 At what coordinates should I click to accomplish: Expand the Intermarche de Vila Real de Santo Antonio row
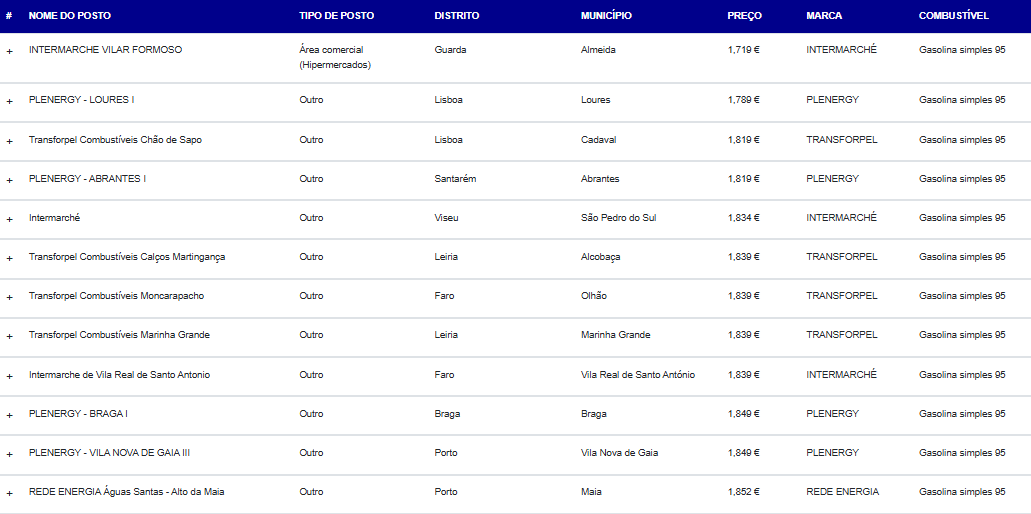(x=9, y=376)
